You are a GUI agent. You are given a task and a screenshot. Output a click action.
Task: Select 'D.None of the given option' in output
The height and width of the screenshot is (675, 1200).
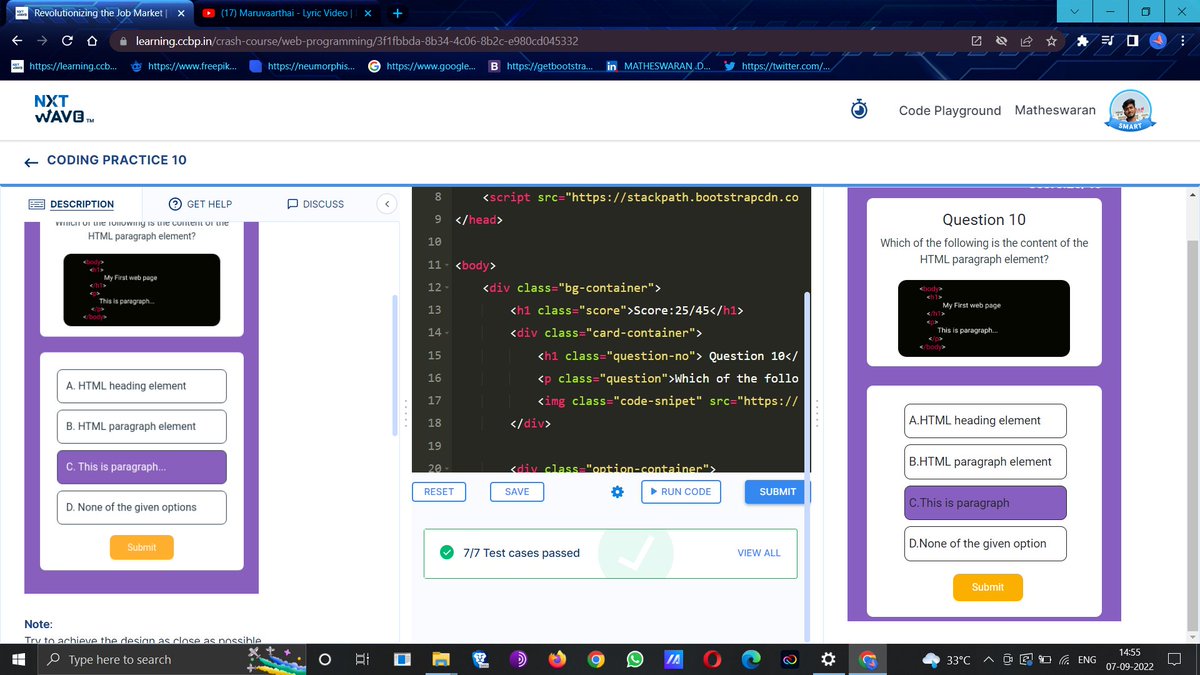coord(986,543)
